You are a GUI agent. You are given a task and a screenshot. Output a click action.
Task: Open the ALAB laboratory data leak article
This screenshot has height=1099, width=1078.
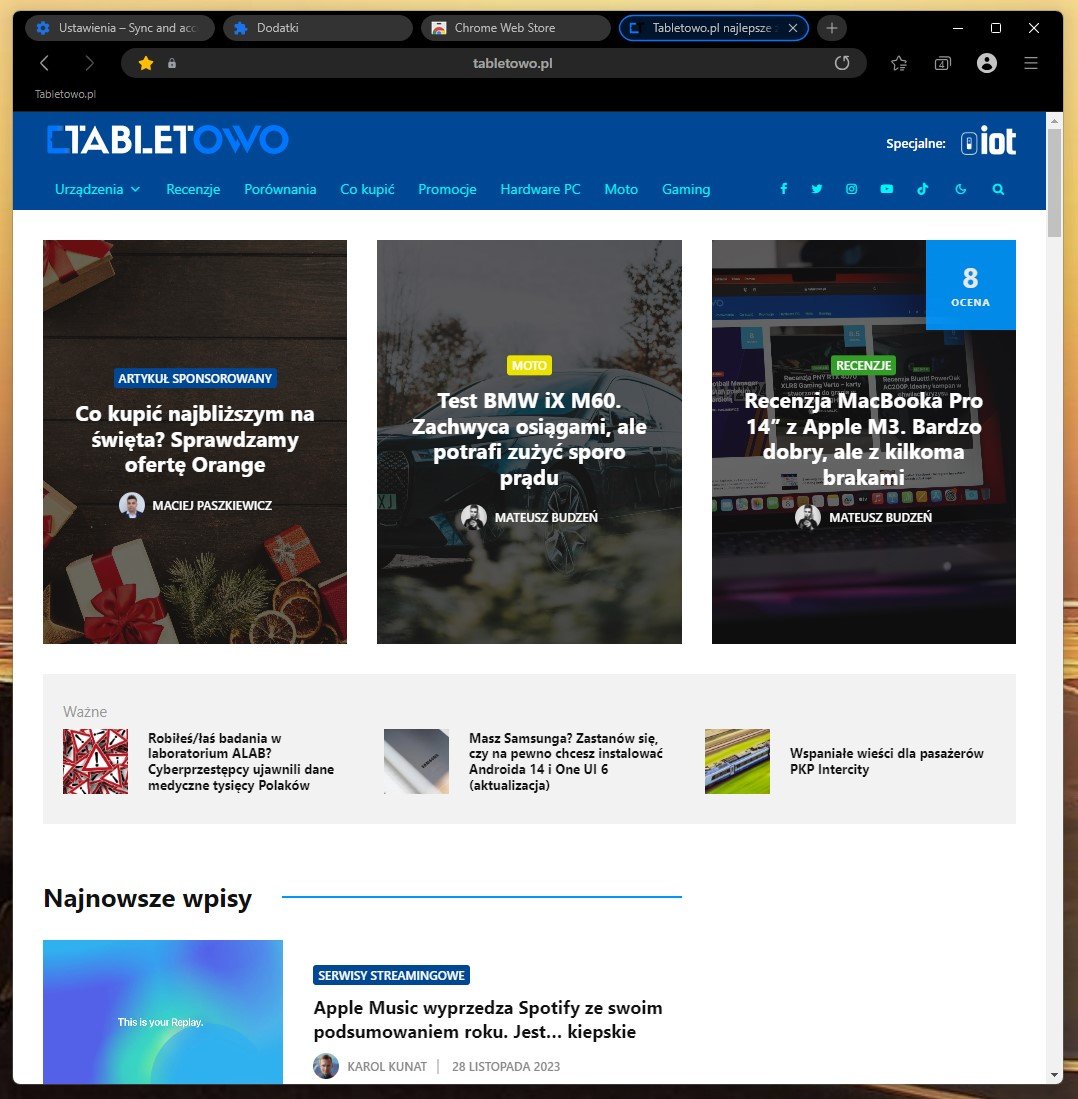click(240, 761)
